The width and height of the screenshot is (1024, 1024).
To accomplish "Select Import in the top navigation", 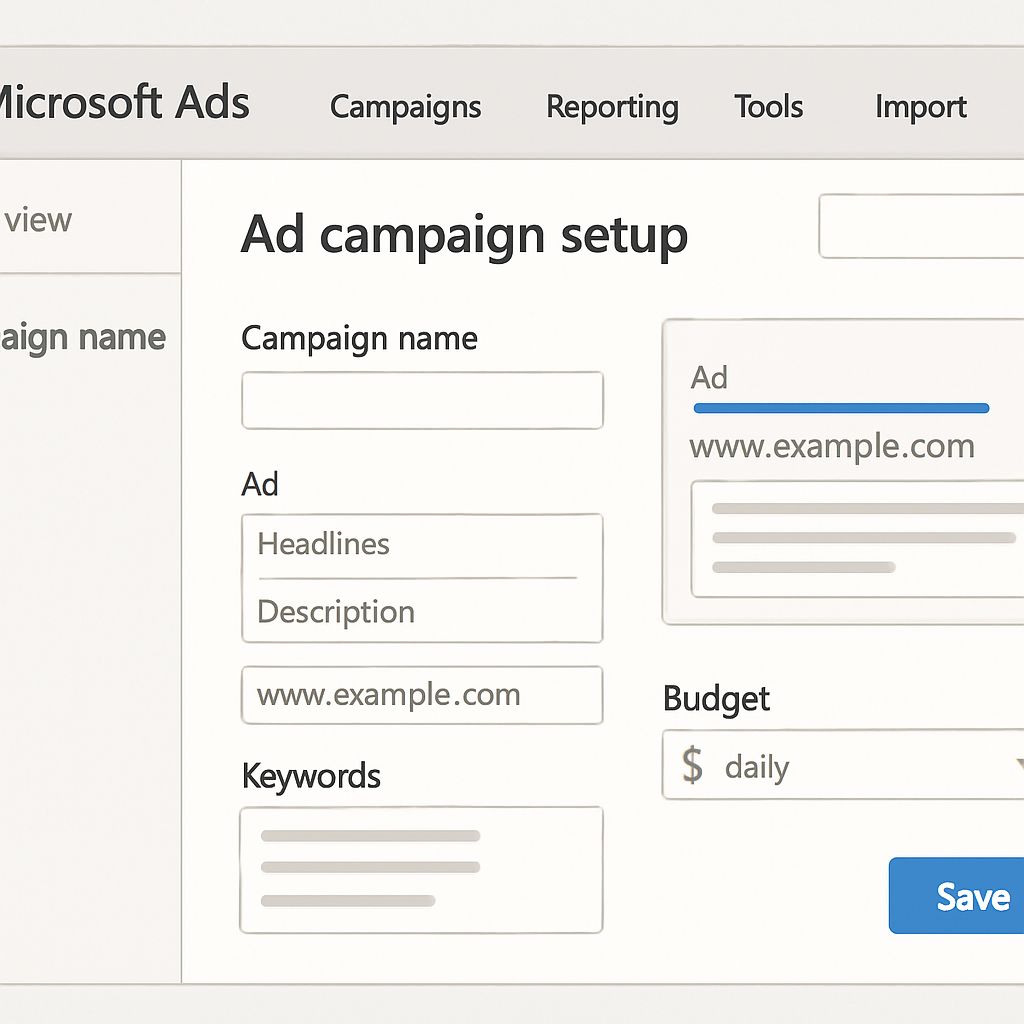I will coord(920,106).
